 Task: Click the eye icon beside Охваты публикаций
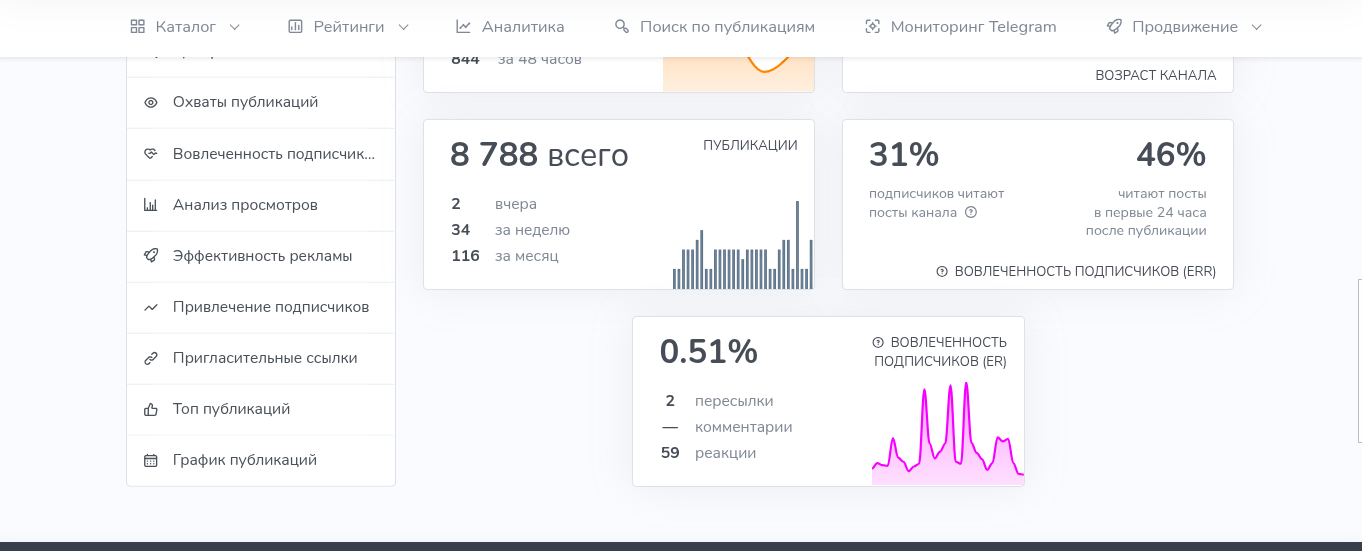coord(151,102)
